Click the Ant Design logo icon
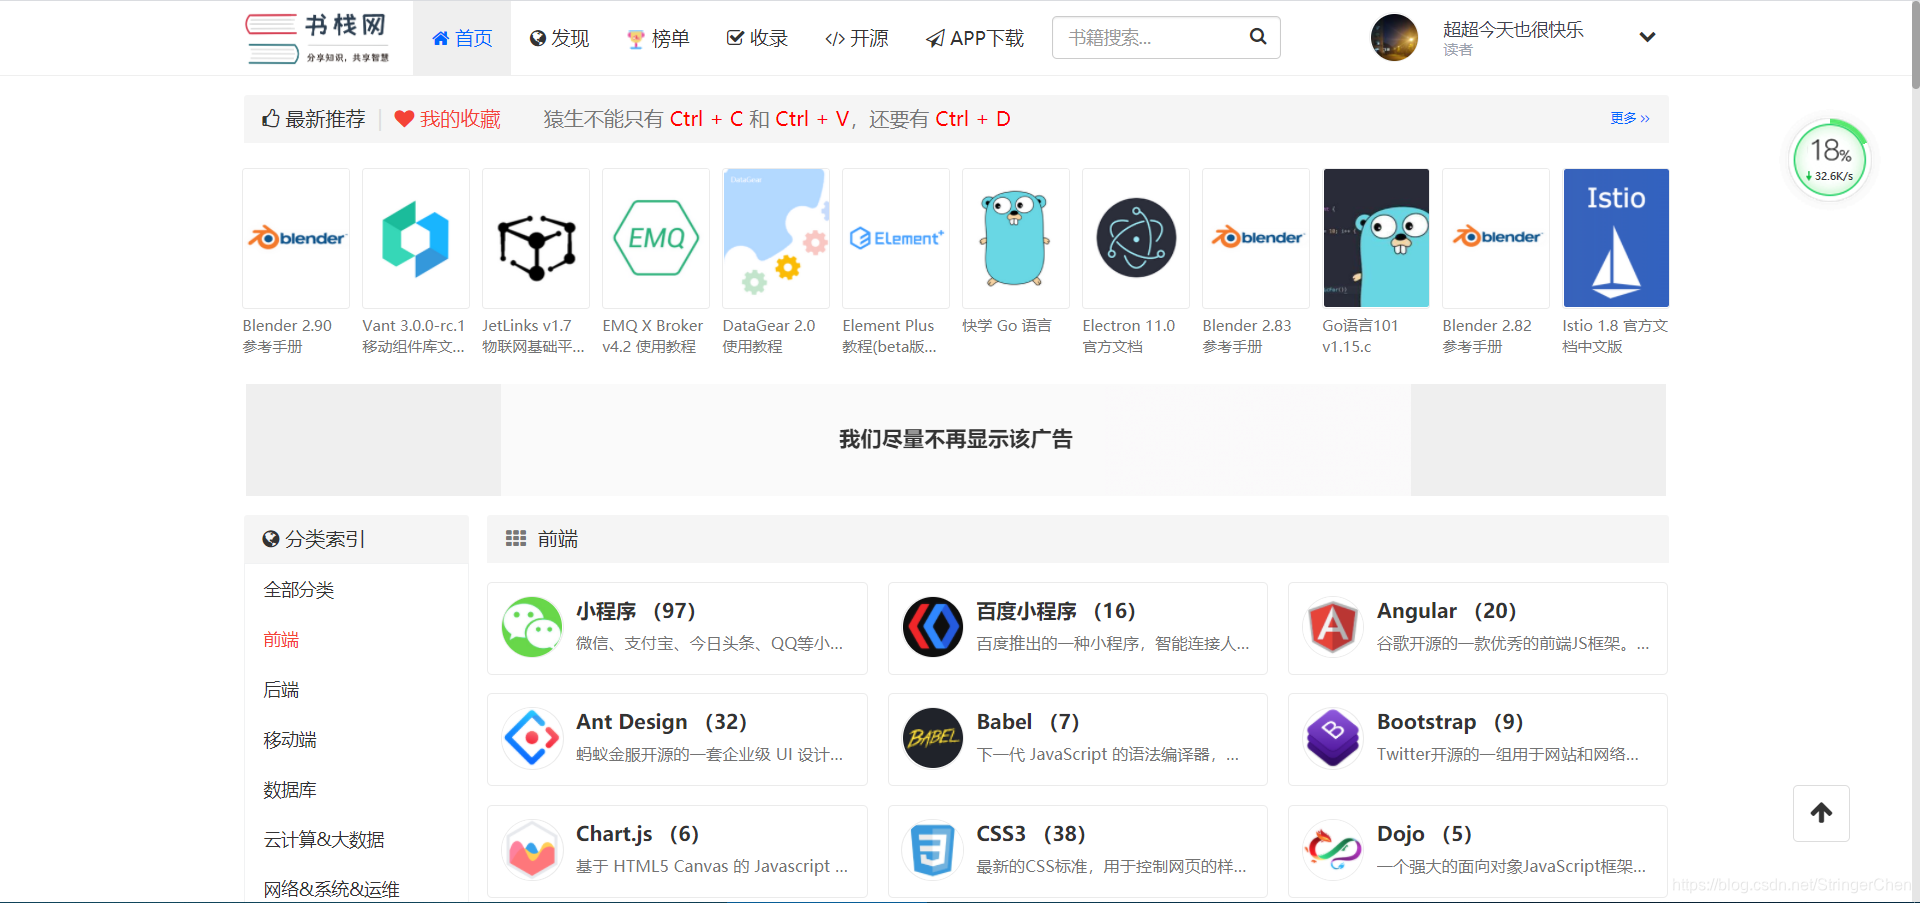The width and height of the screenshot is (1920, 903). click(532, 738)
